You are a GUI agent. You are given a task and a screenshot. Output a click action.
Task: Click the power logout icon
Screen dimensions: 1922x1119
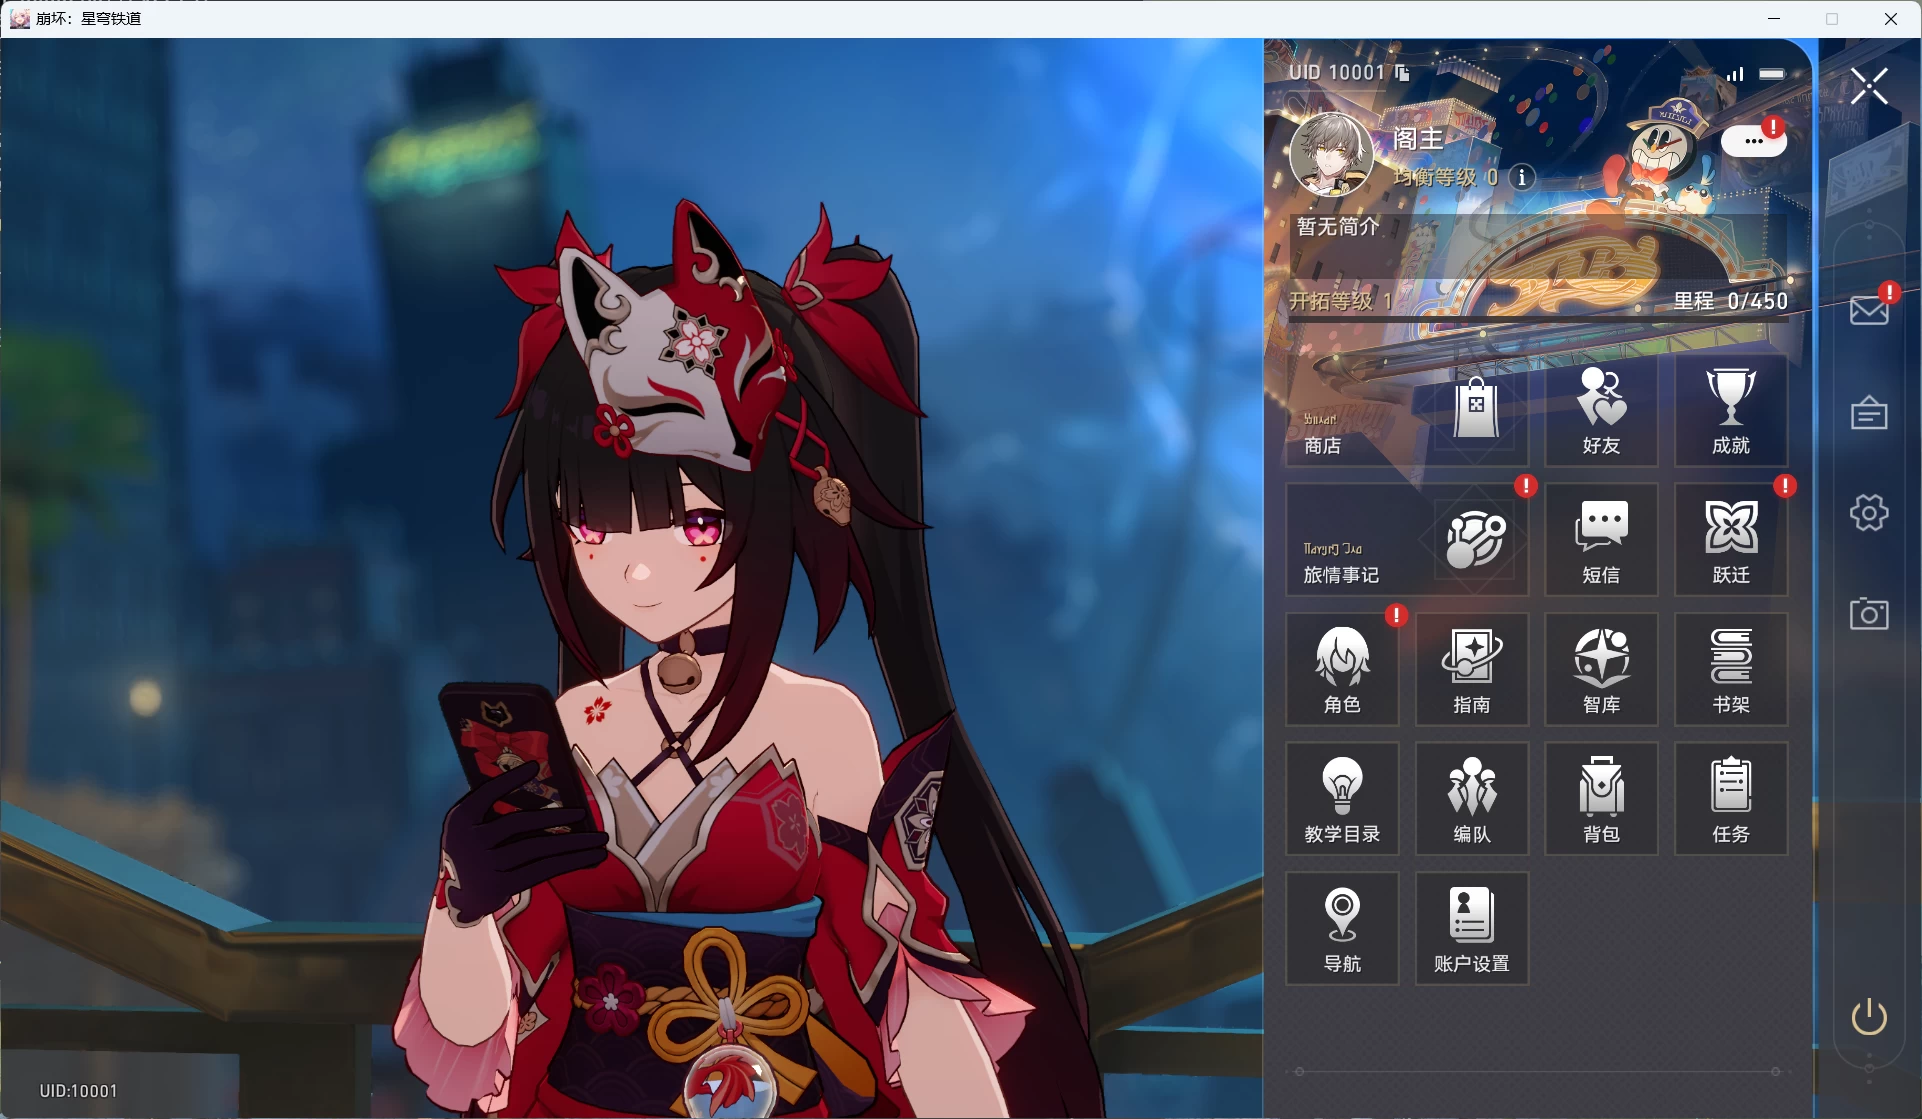[x=1869, y=1017]
